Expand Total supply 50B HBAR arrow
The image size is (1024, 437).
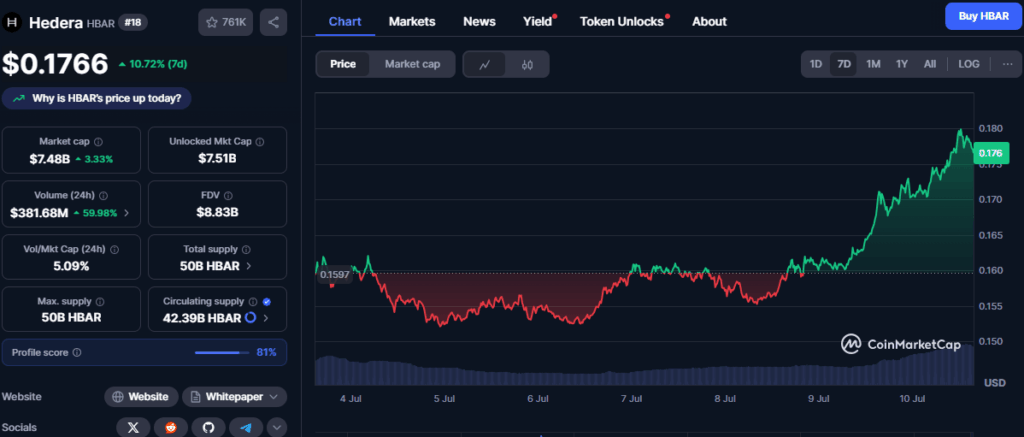(248, 267)
